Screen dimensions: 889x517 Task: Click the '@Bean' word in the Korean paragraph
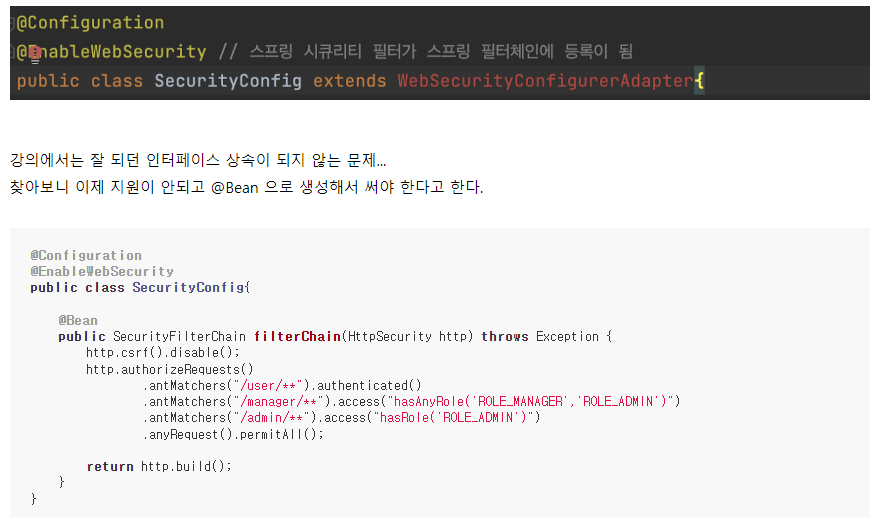(x=234, y=188)
